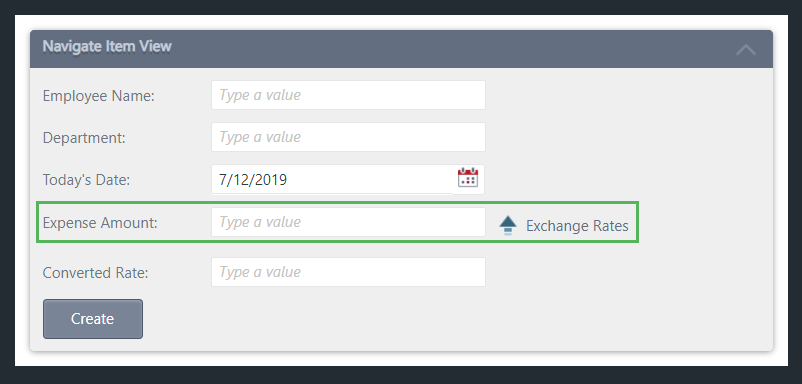
Task: Focus the Converted Rate input field
Action: 348,272
